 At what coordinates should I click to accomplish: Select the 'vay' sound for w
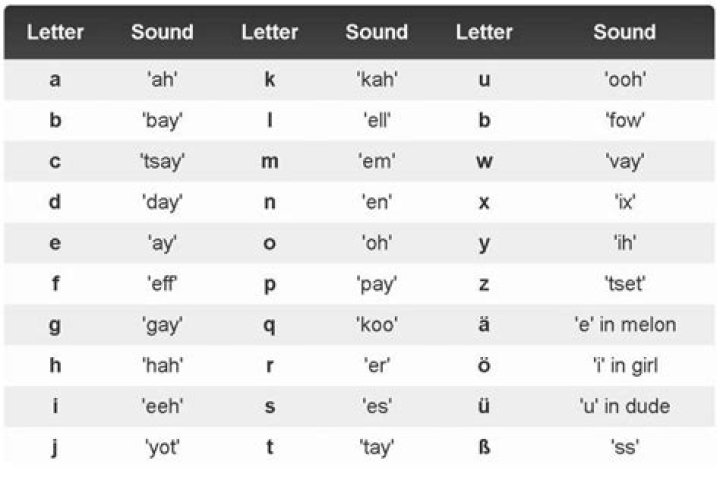(x=625, y=161)
